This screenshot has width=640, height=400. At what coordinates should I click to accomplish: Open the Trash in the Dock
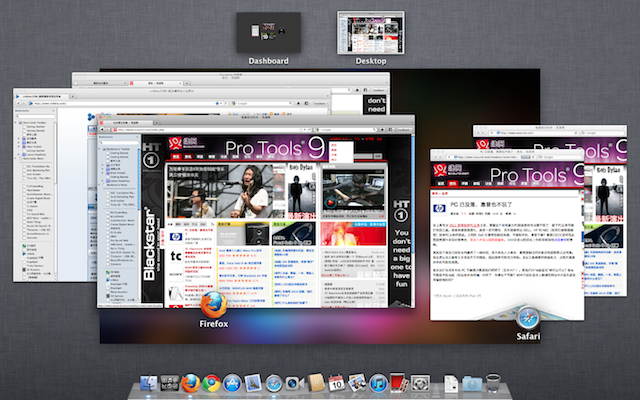(493, 383)
